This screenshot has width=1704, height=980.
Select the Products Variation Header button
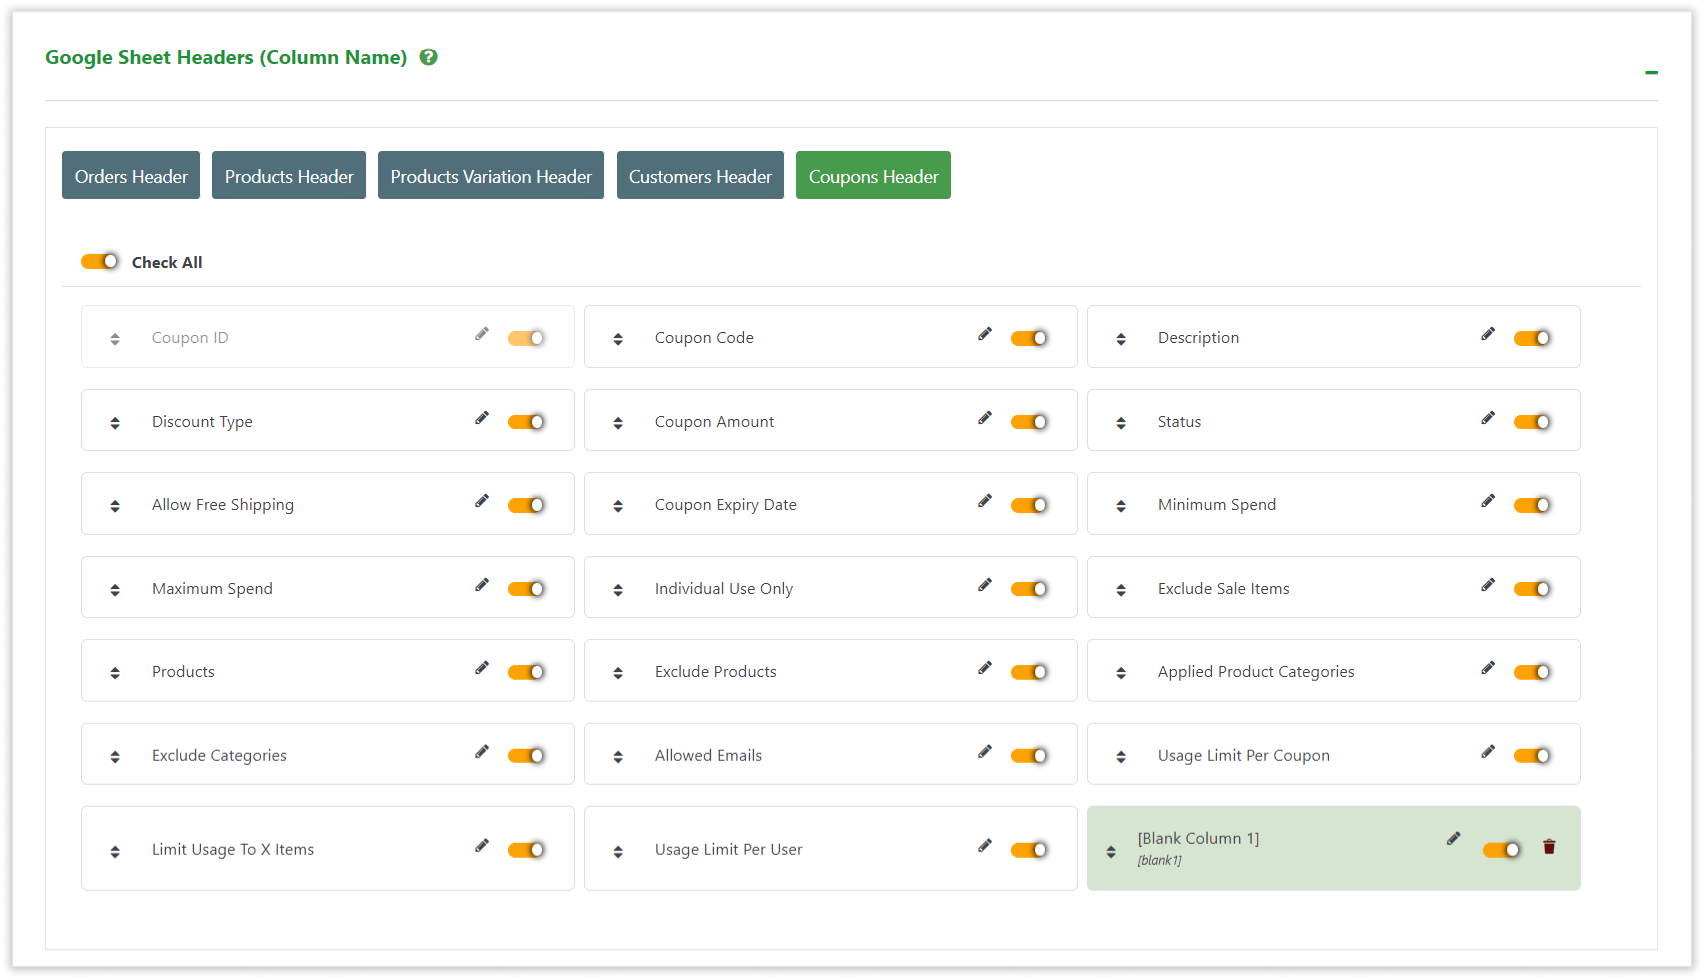point(490,175)
